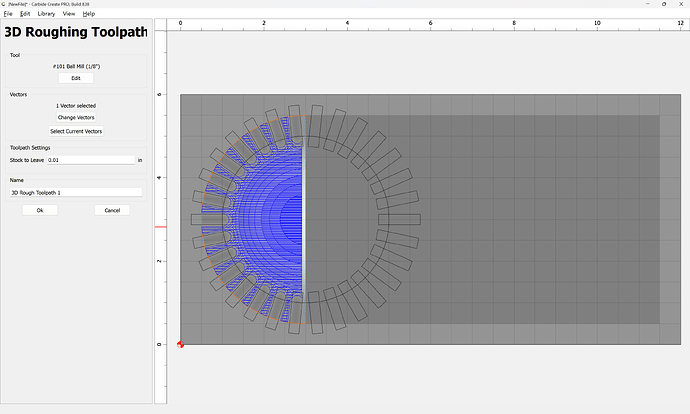
Task: Open the Edit menu
Action: tap(25, 14)
